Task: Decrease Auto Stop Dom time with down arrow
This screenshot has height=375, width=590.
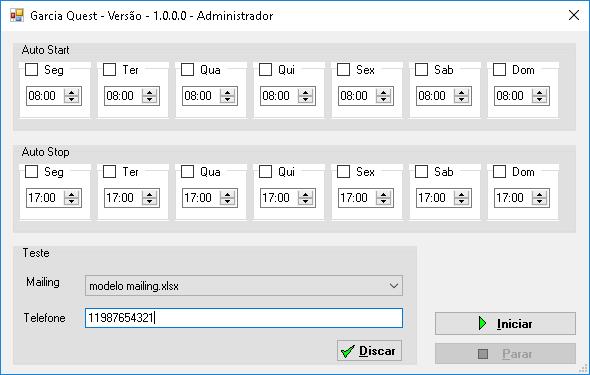Action: [x=540, y=202]
